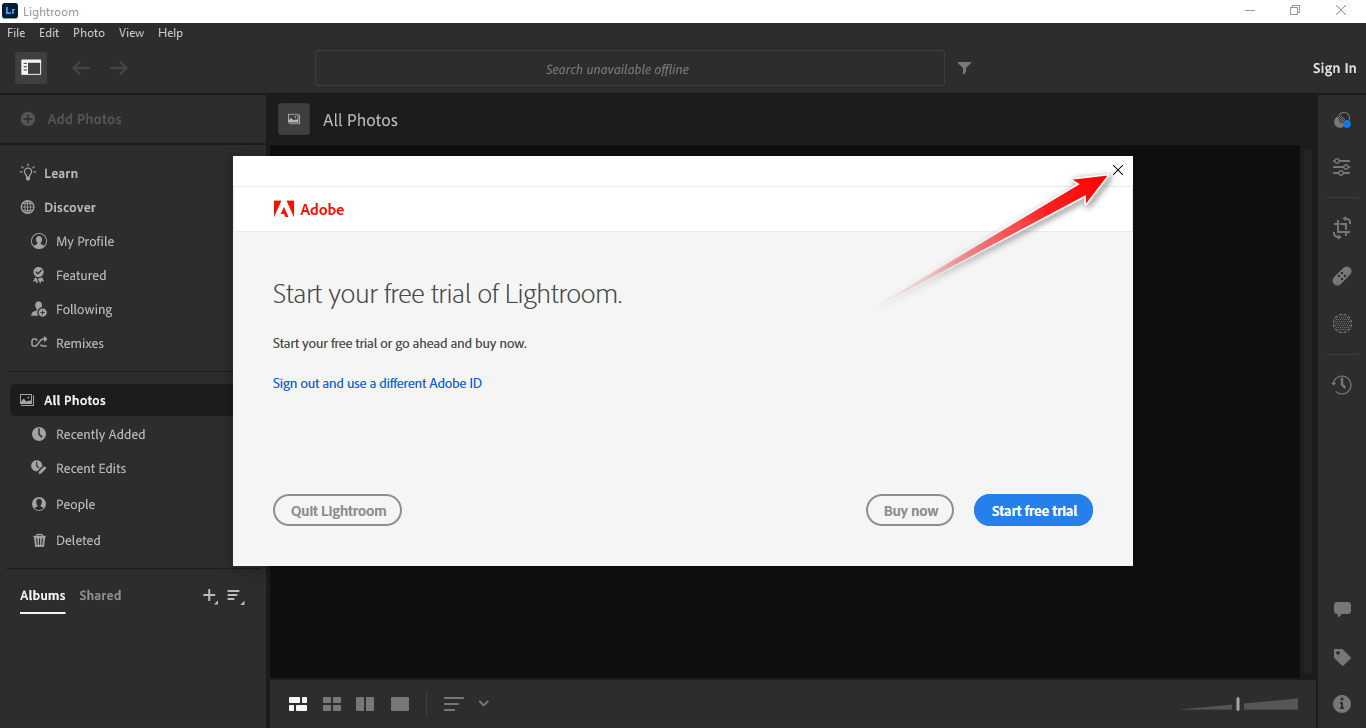
Task: Select the Healing Brush tool
Action: pos(1342,276)
